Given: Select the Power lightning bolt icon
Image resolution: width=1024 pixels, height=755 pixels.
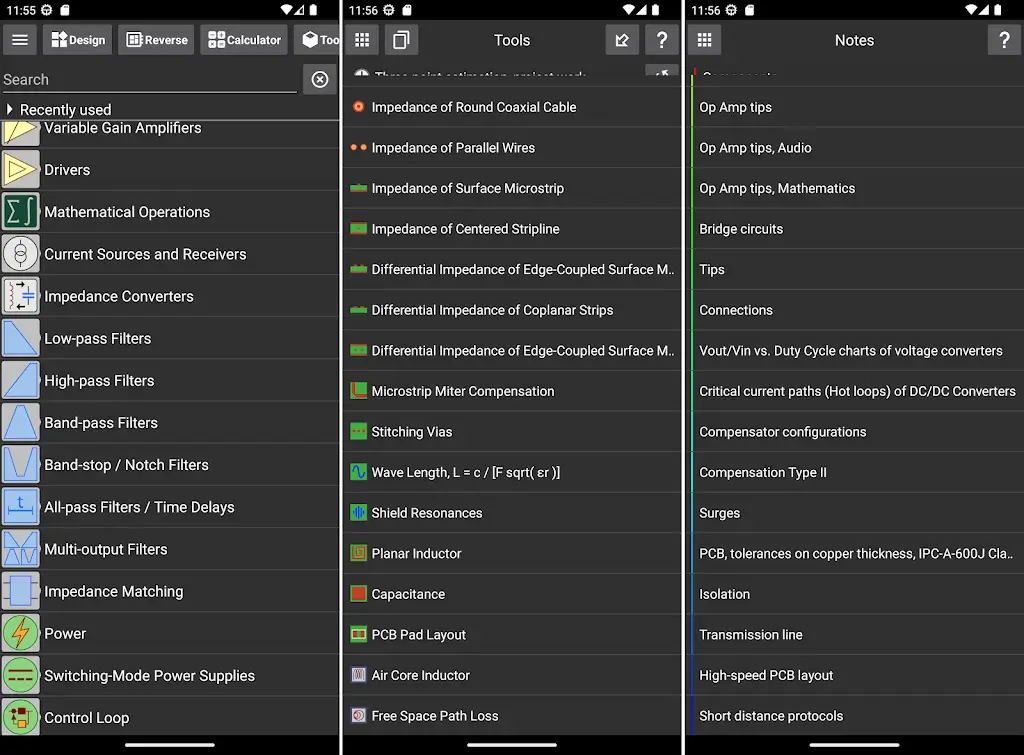Looking at the screenshot, I should 20,633.
